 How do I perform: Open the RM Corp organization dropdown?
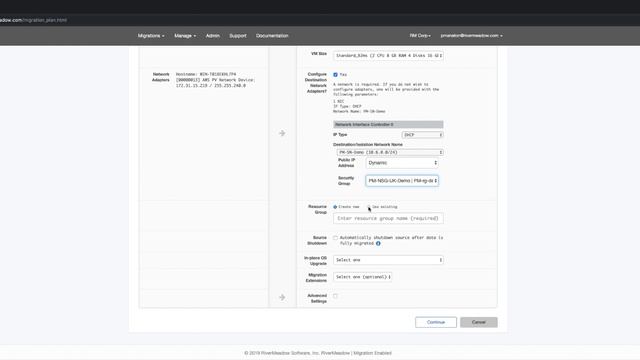pos(420,36)
